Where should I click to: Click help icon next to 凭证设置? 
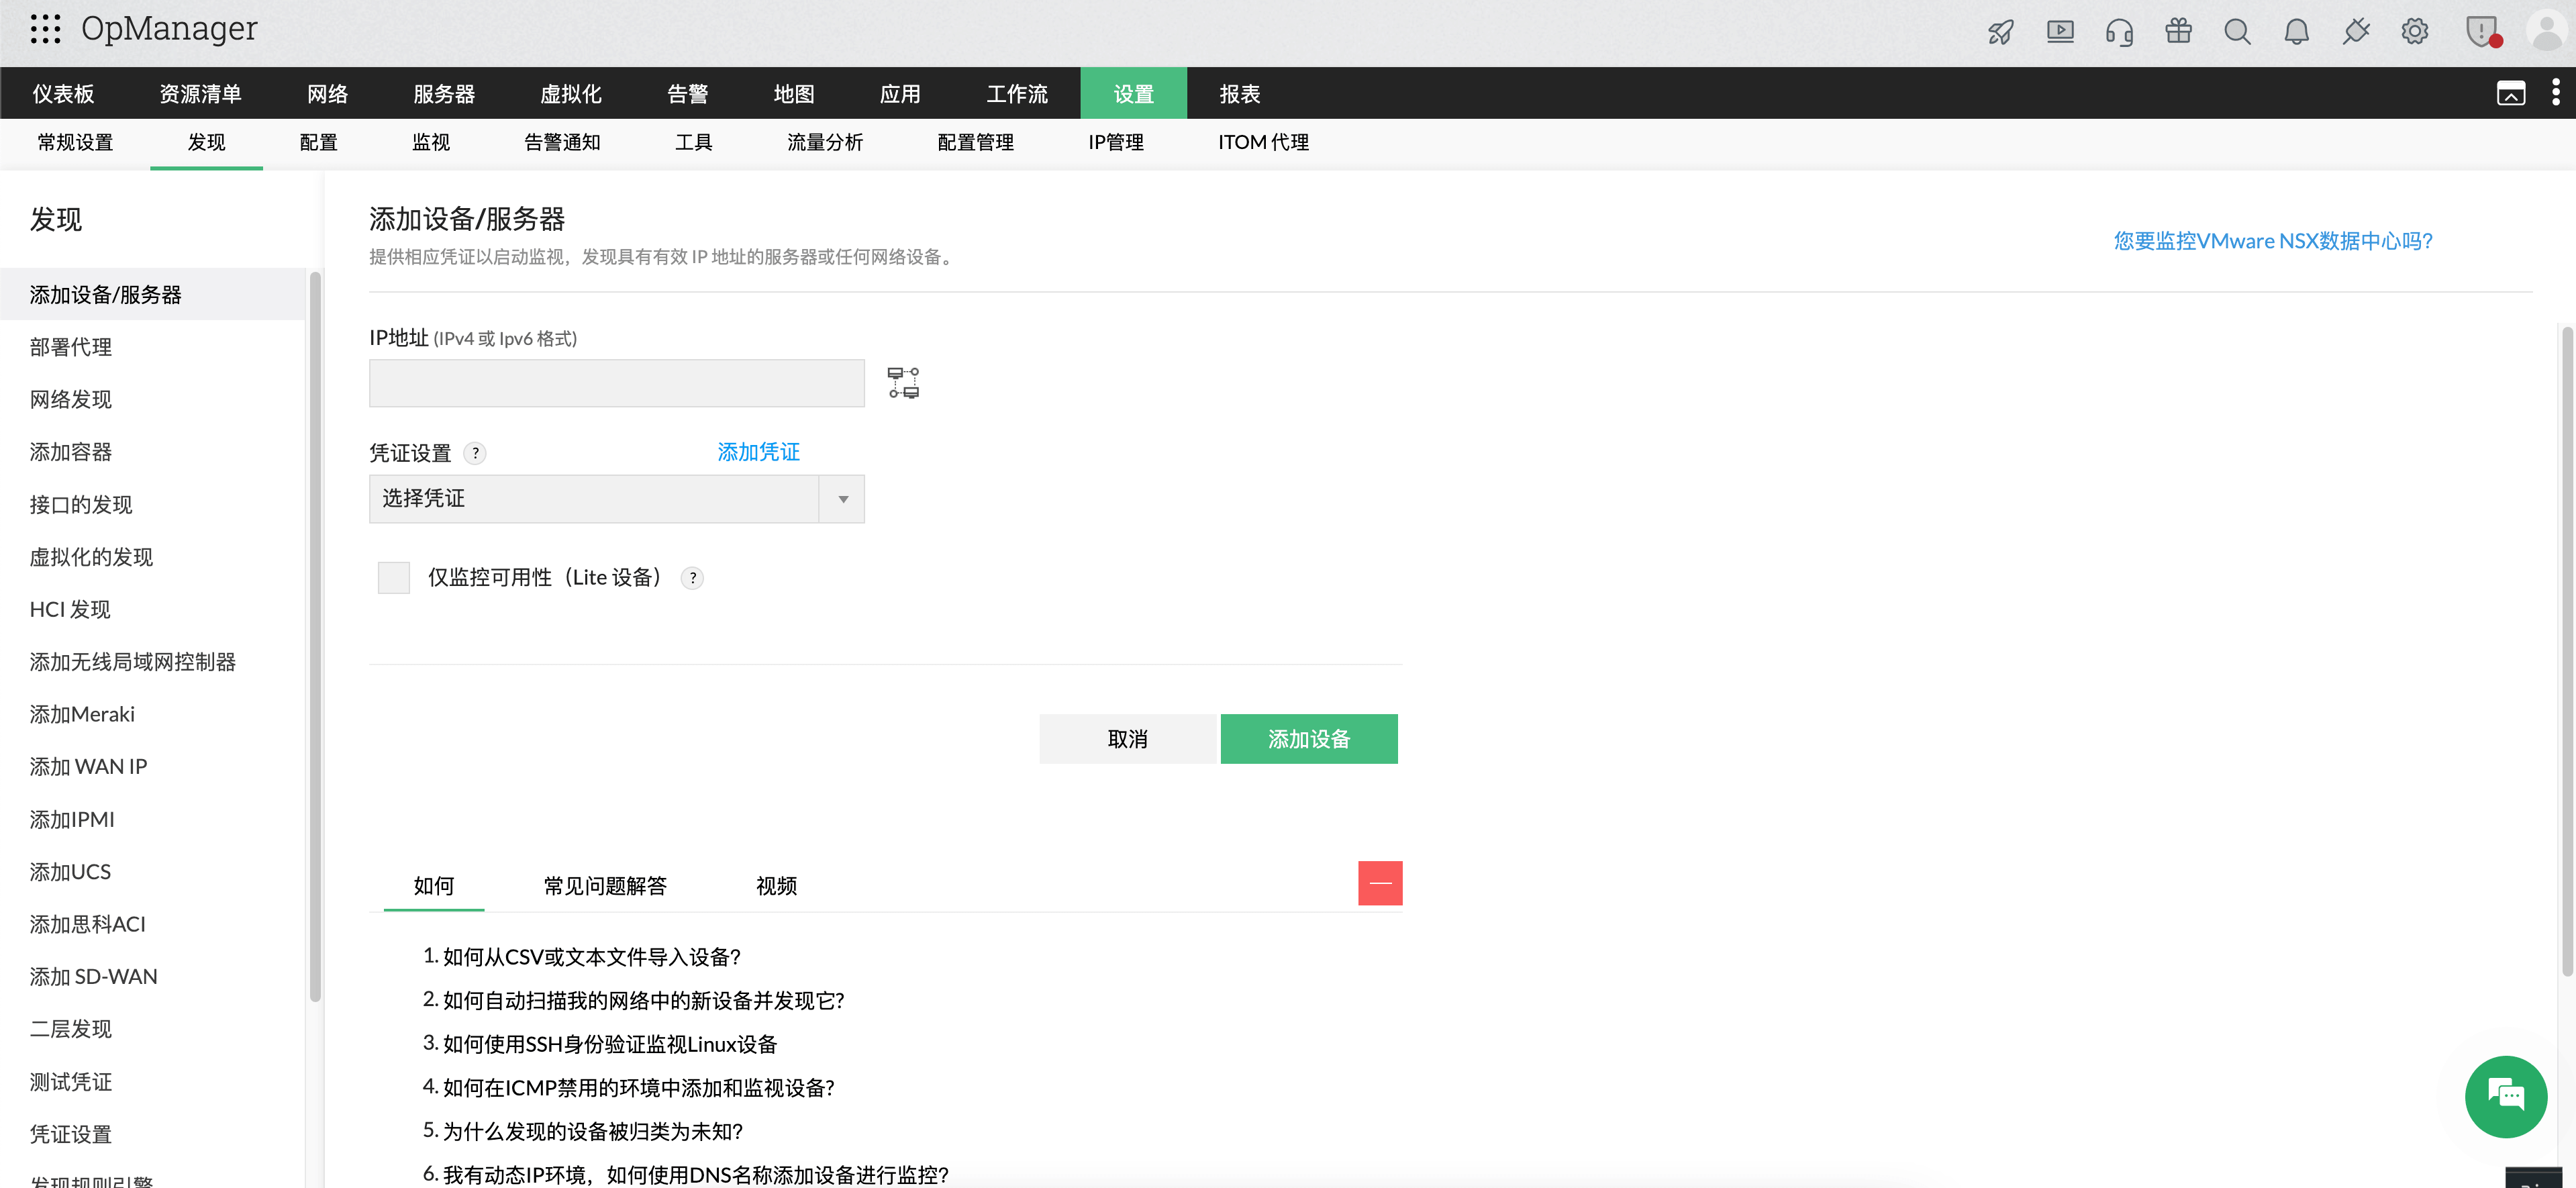tap(475, 453)
